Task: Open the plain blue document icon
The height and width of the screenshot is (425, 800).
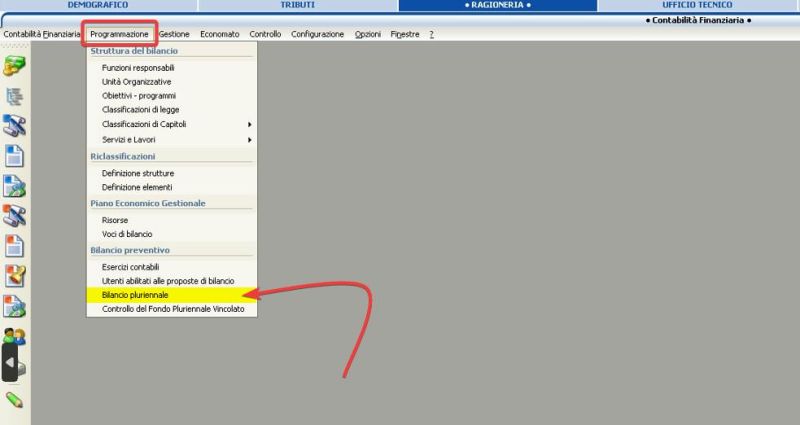Action: coord(14,156)
